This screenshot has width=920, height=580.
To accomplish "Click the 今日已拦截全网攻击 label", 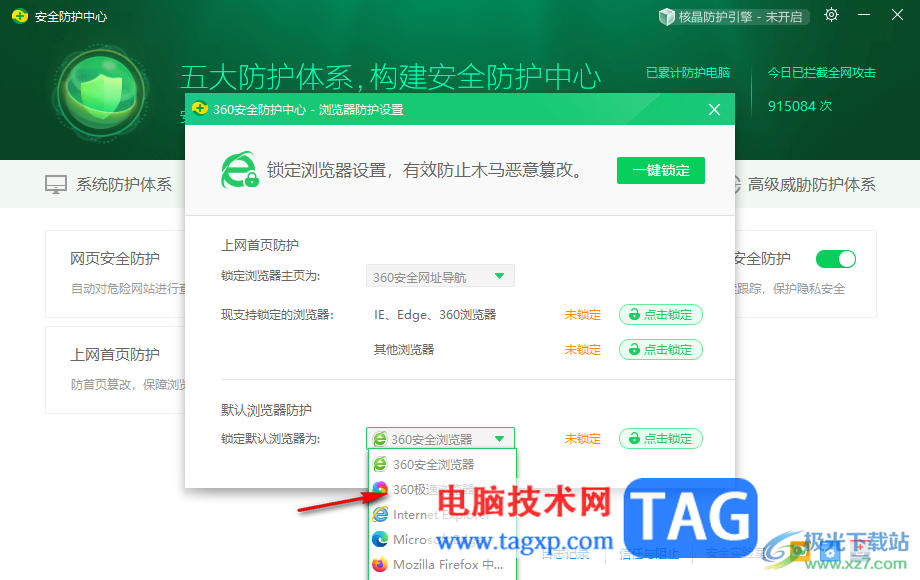I will click(821, 73).
